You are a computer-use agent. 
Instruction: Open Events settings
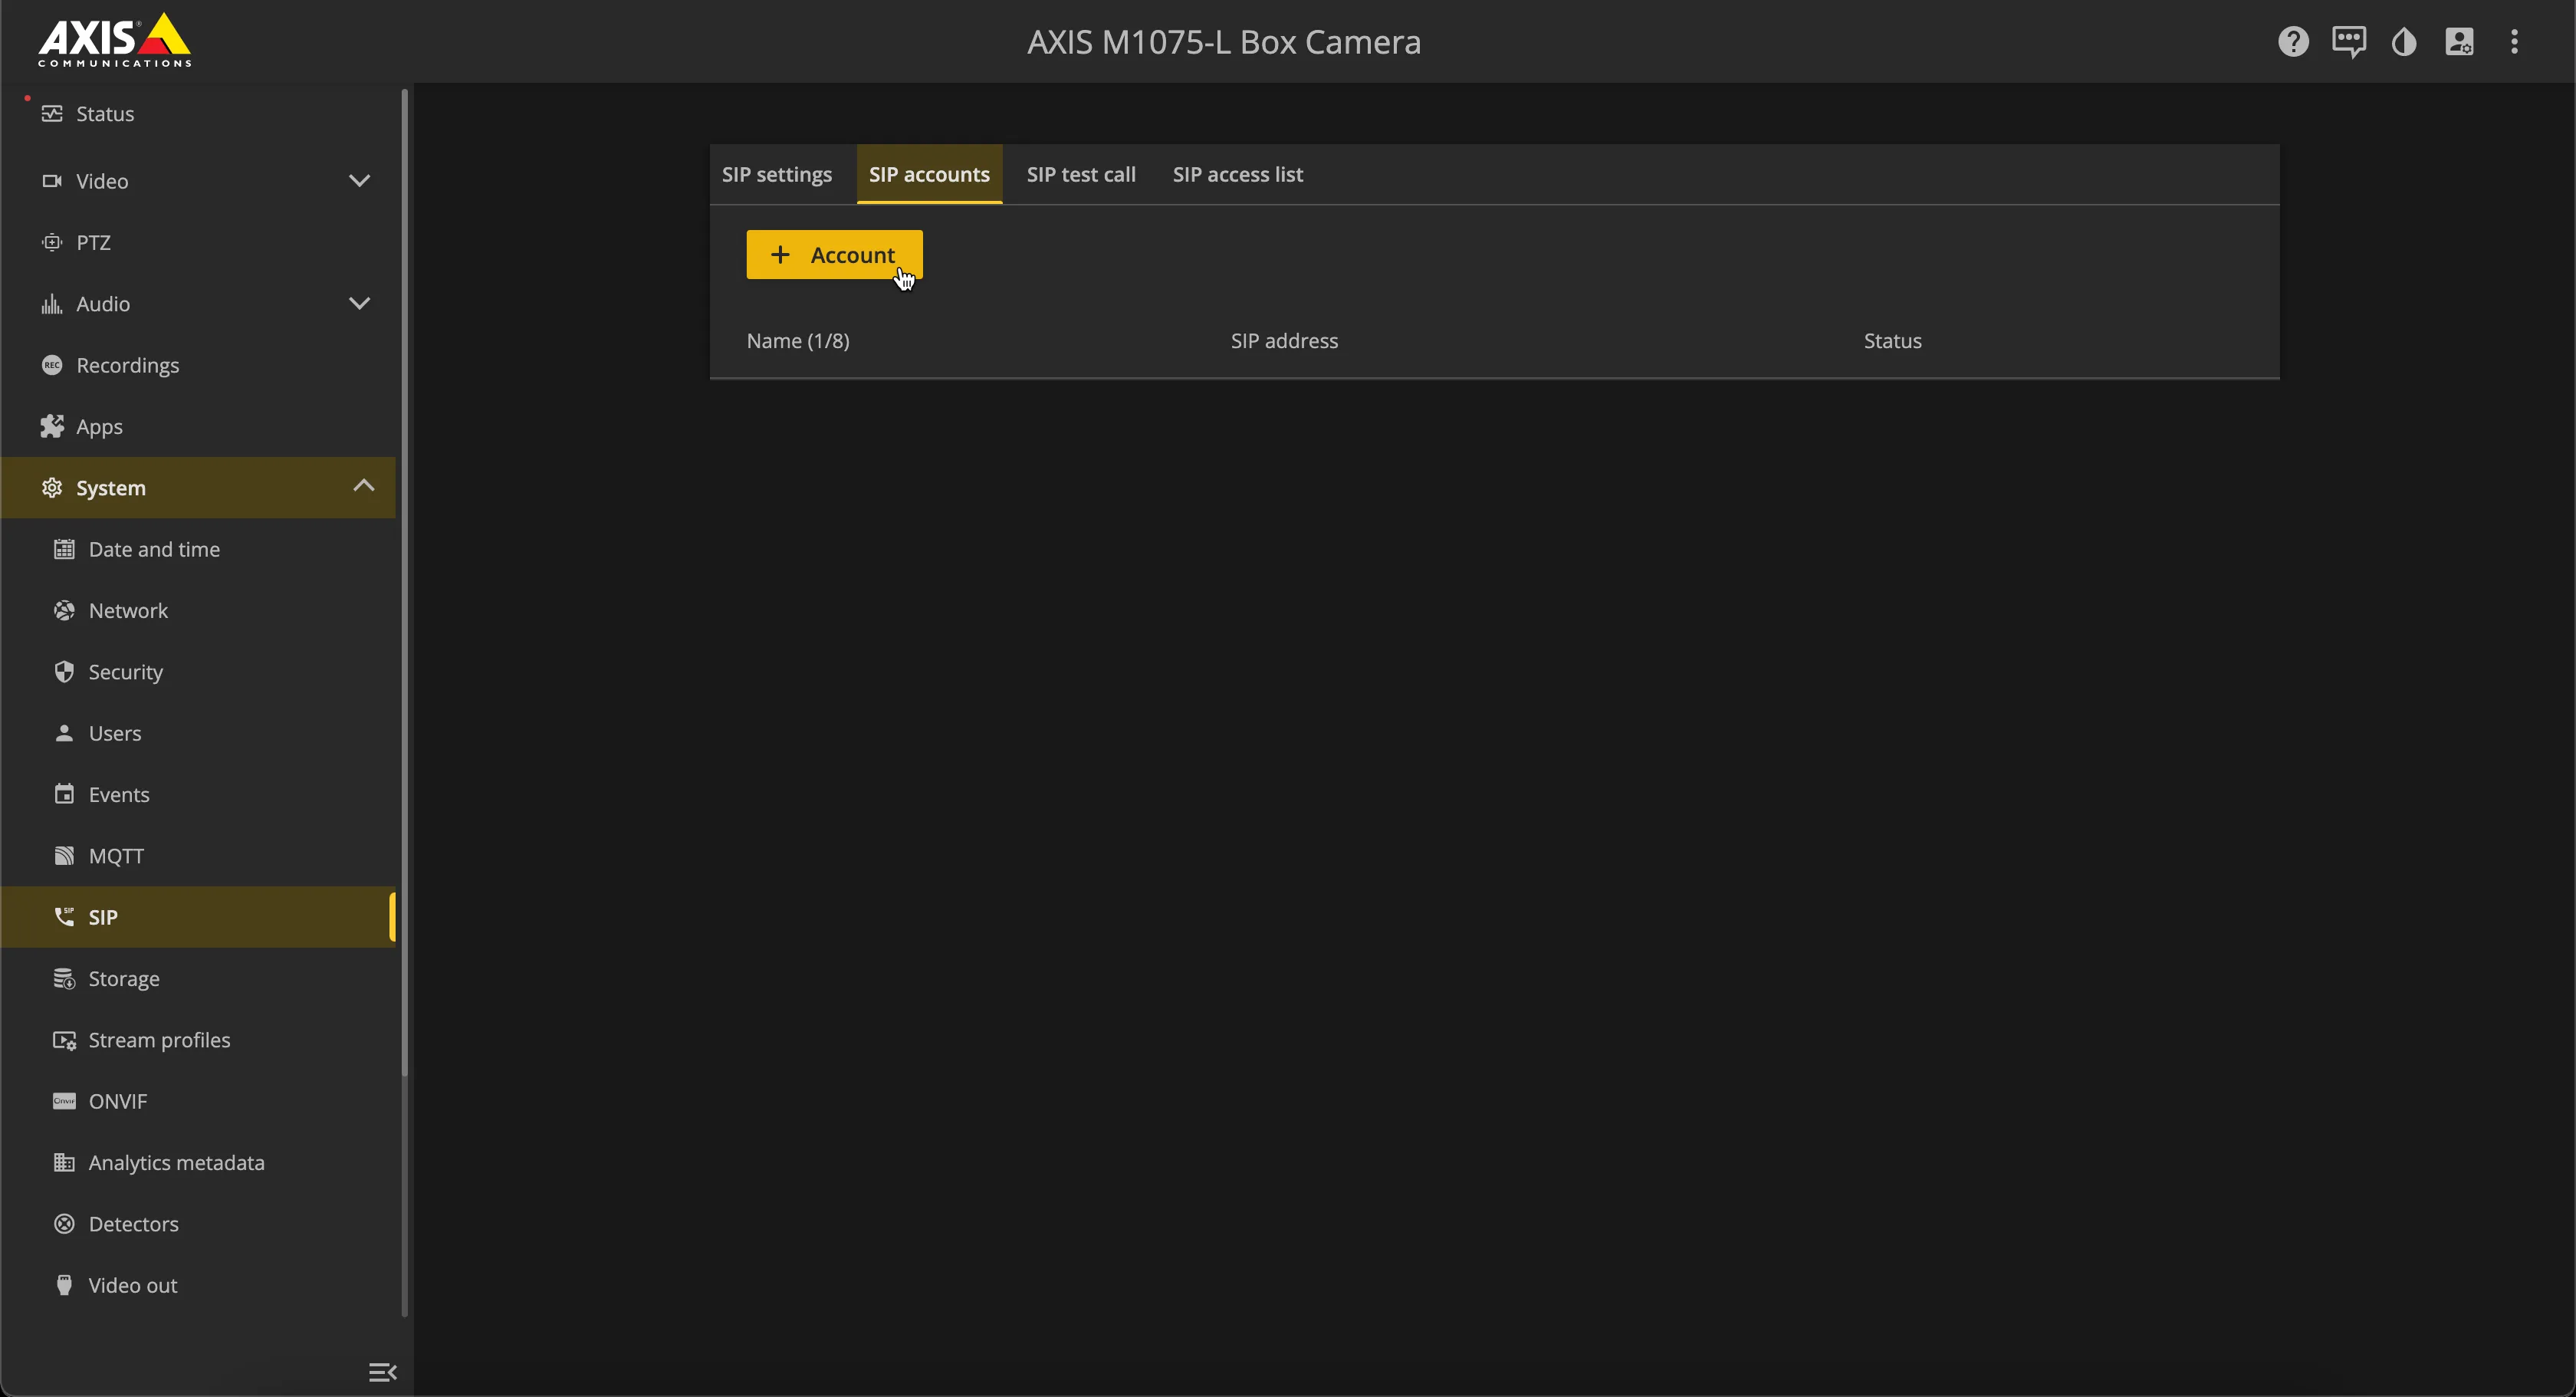(198, 794)
